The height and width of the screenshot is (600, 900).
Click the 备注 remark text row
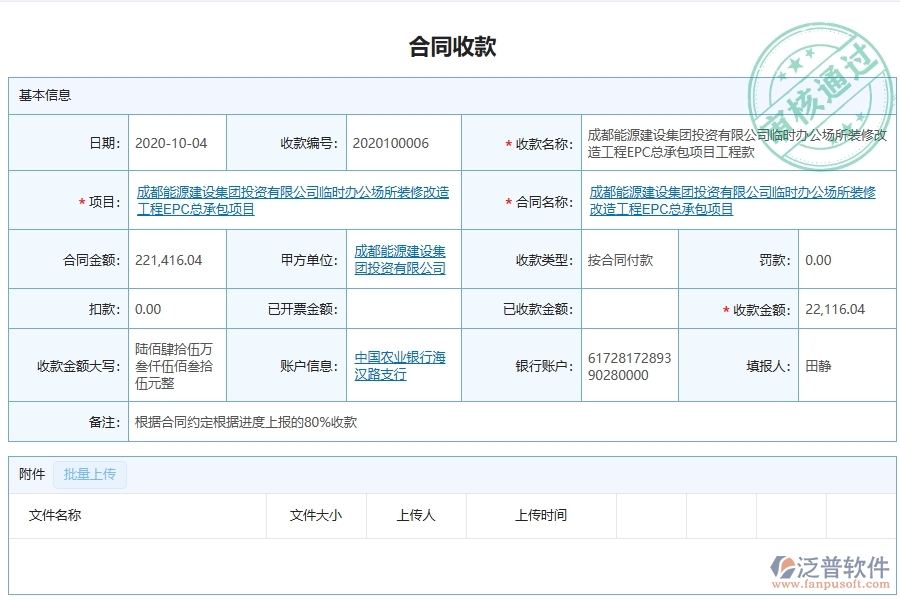pos(246,422)
